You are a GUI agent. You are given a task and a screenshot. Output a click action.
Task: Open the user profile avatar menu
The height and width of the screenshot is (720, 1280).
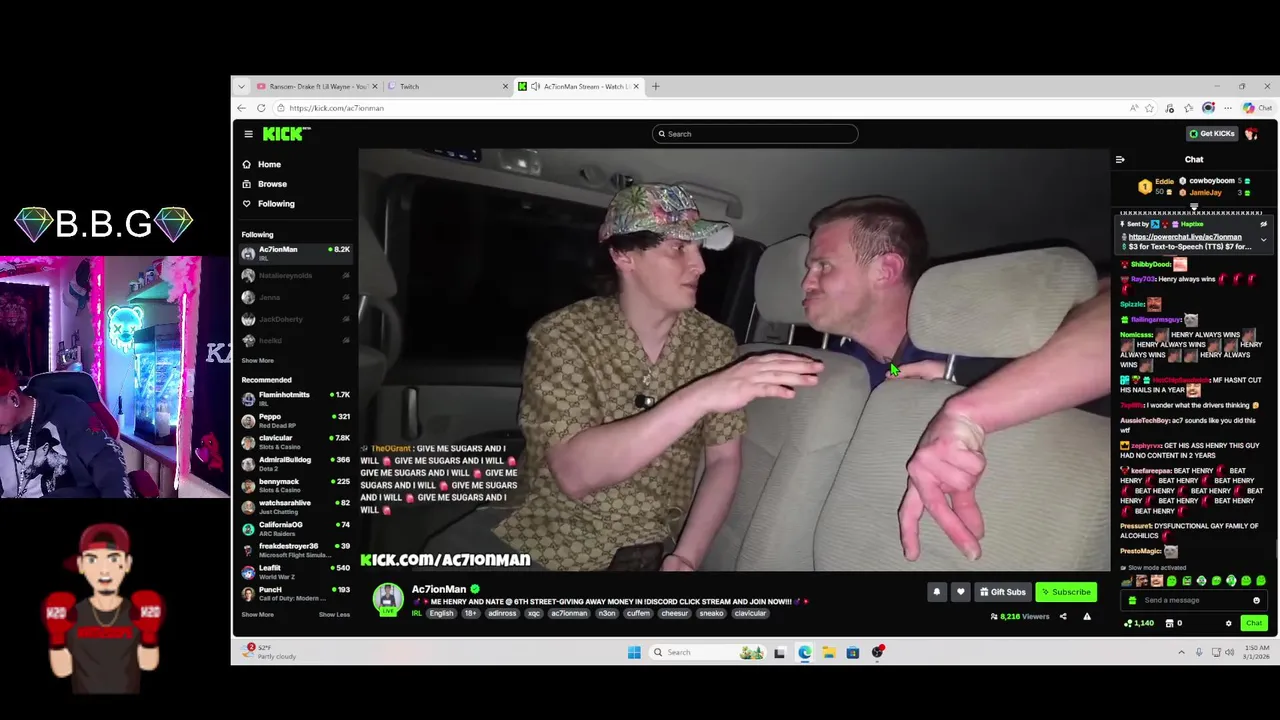(x=1252, y=134)
